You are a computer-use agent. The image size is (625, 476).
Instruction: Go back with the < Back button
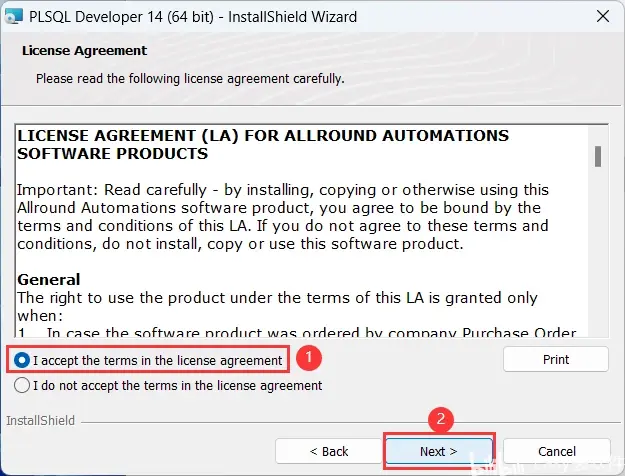coord(328,451)
